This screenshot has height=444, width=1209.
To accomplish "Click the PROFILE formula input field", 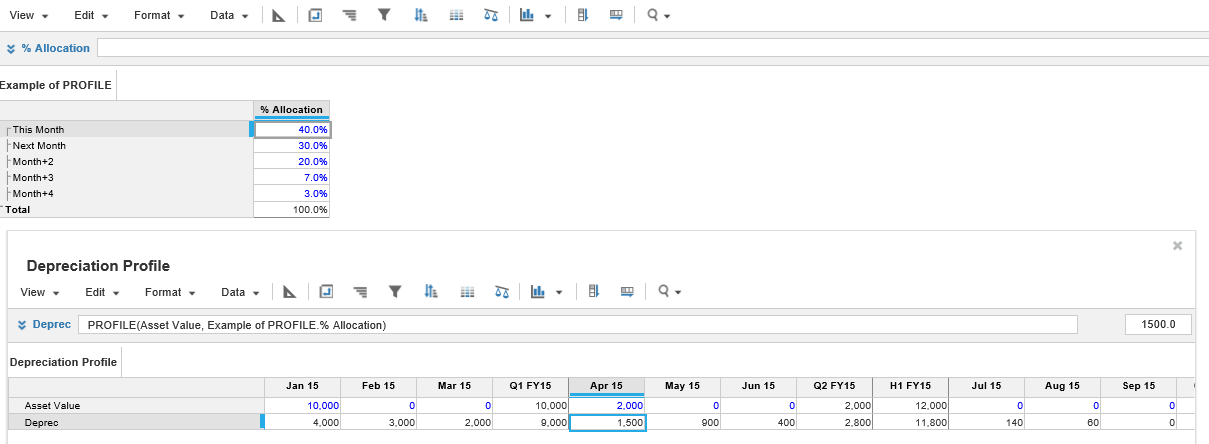I will point(578,324).
